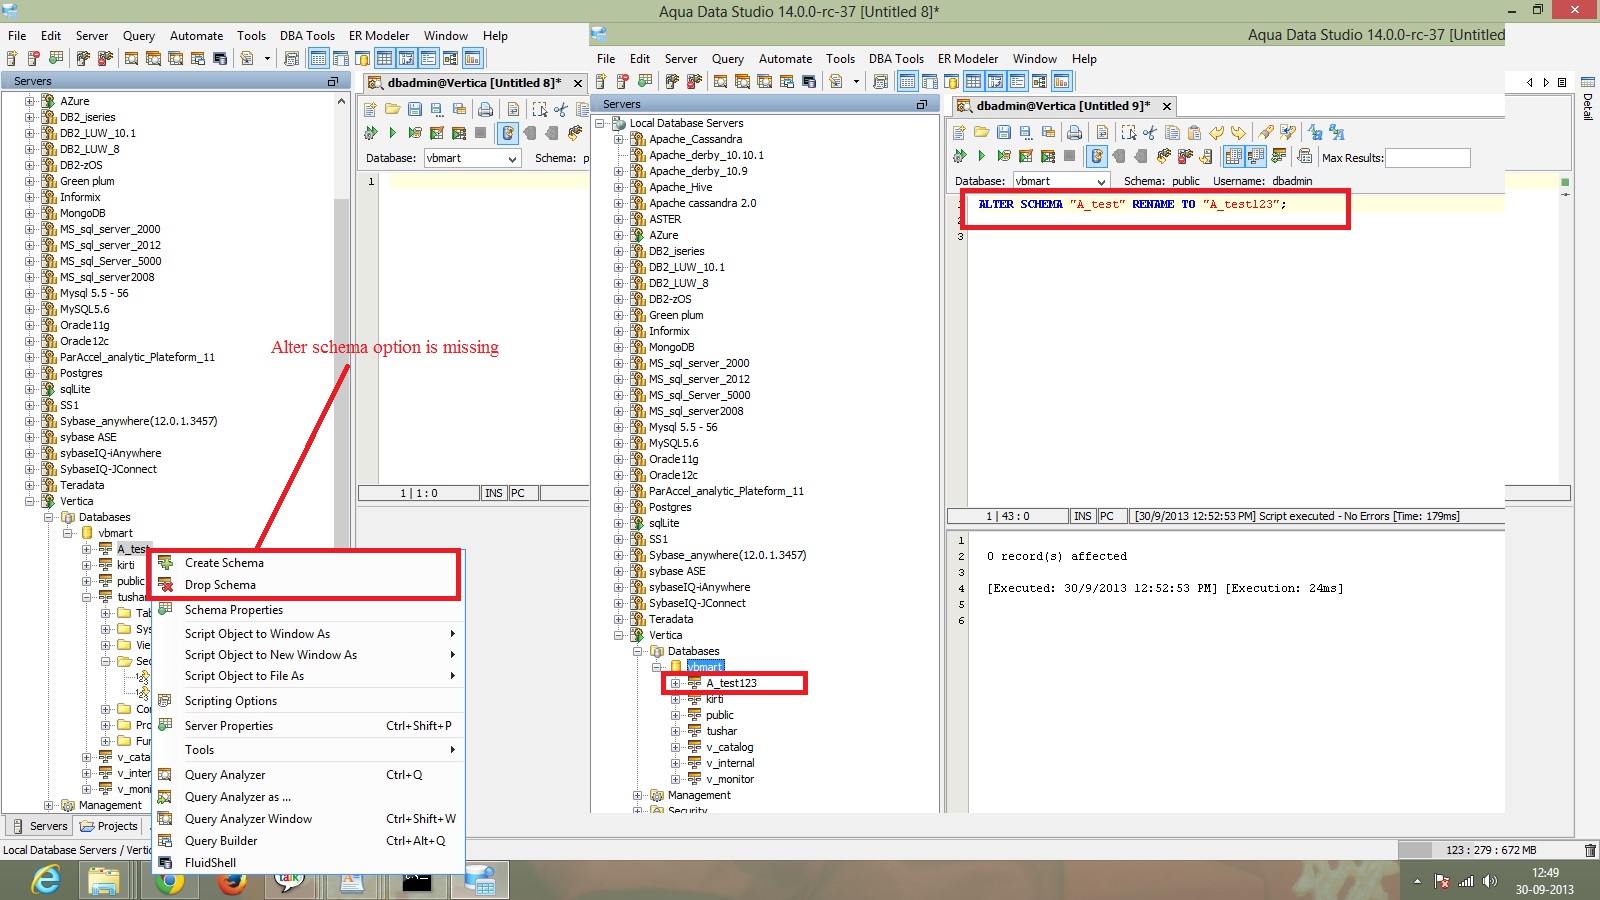The width and height of the screenshot is (1600, 900).
Task: Select the public schema in right tree
Action: (x=719, y=715)
